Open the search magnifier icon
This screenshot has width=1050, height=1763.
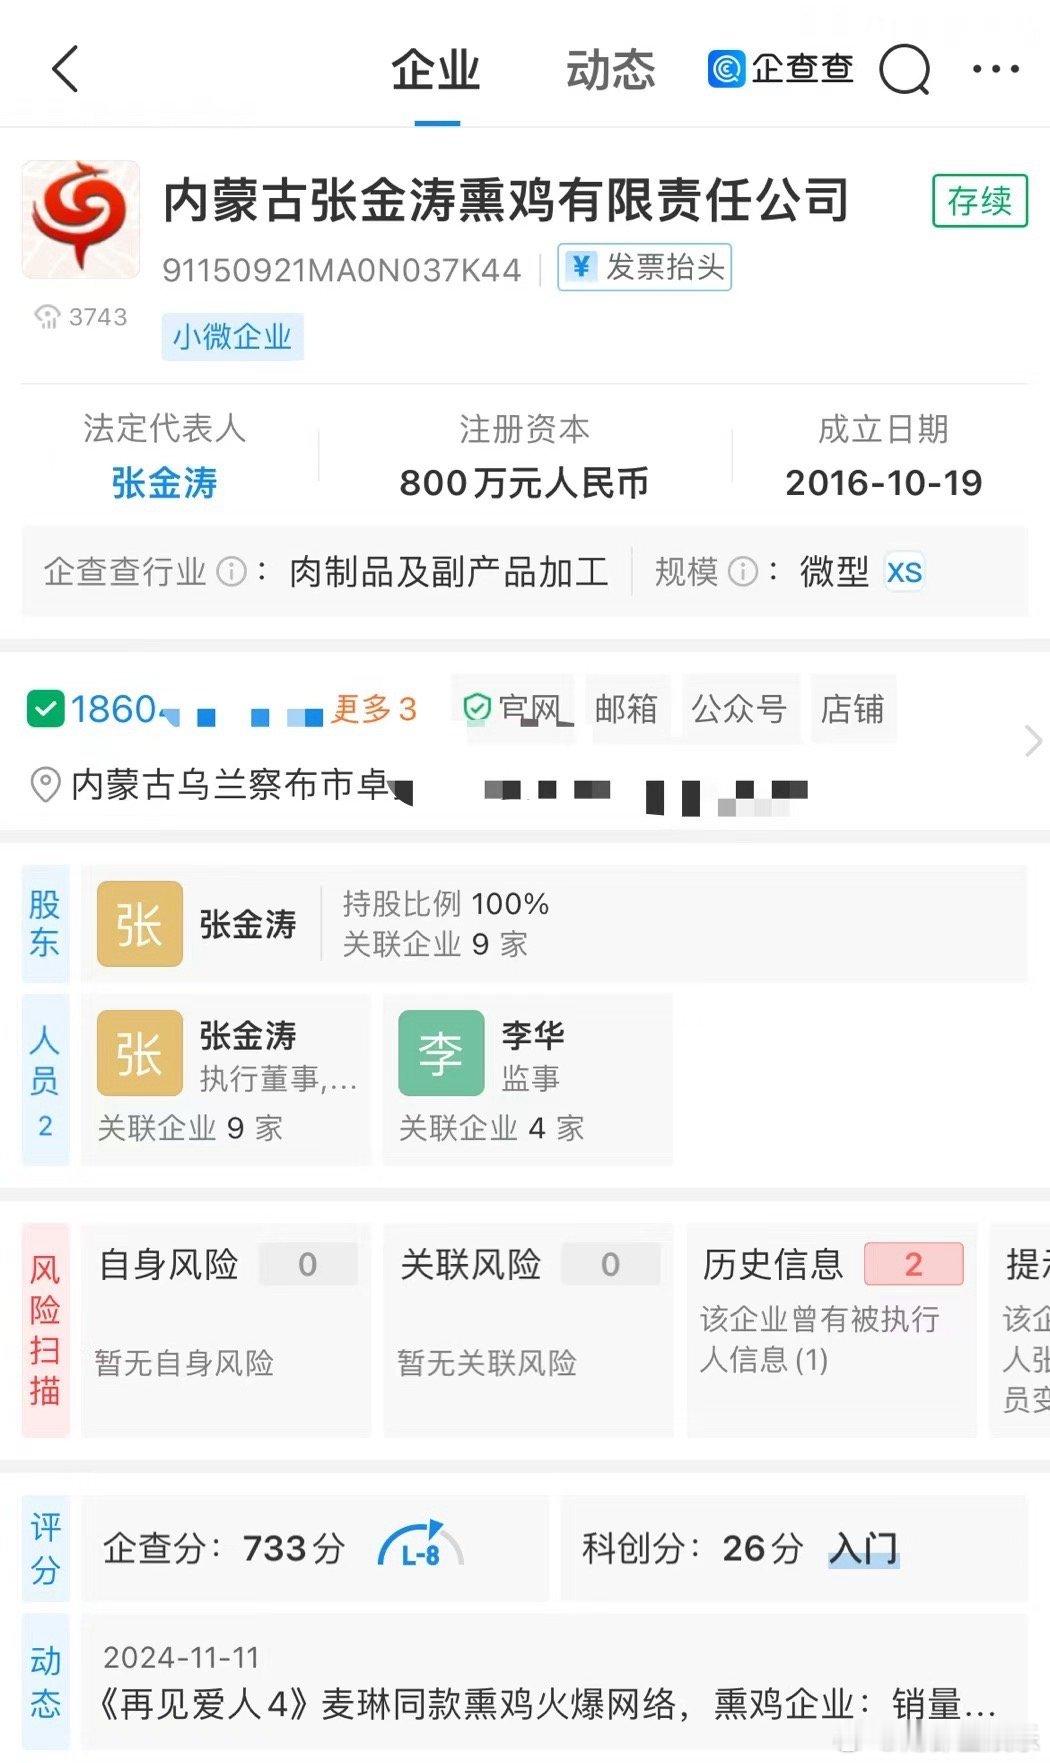(x=905, y=69)
